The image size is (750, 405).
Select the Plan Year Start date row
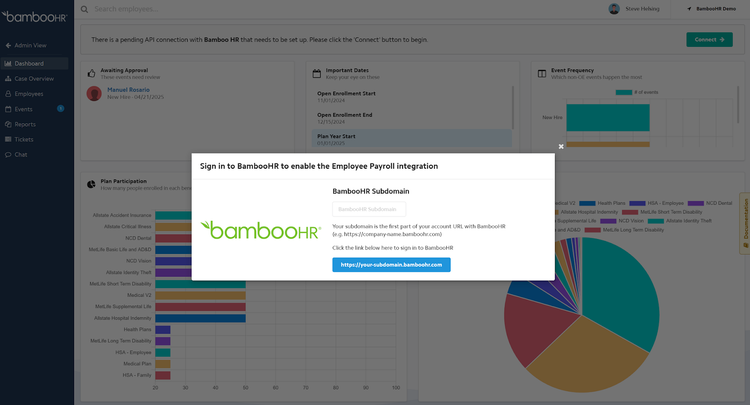[412, 139]
